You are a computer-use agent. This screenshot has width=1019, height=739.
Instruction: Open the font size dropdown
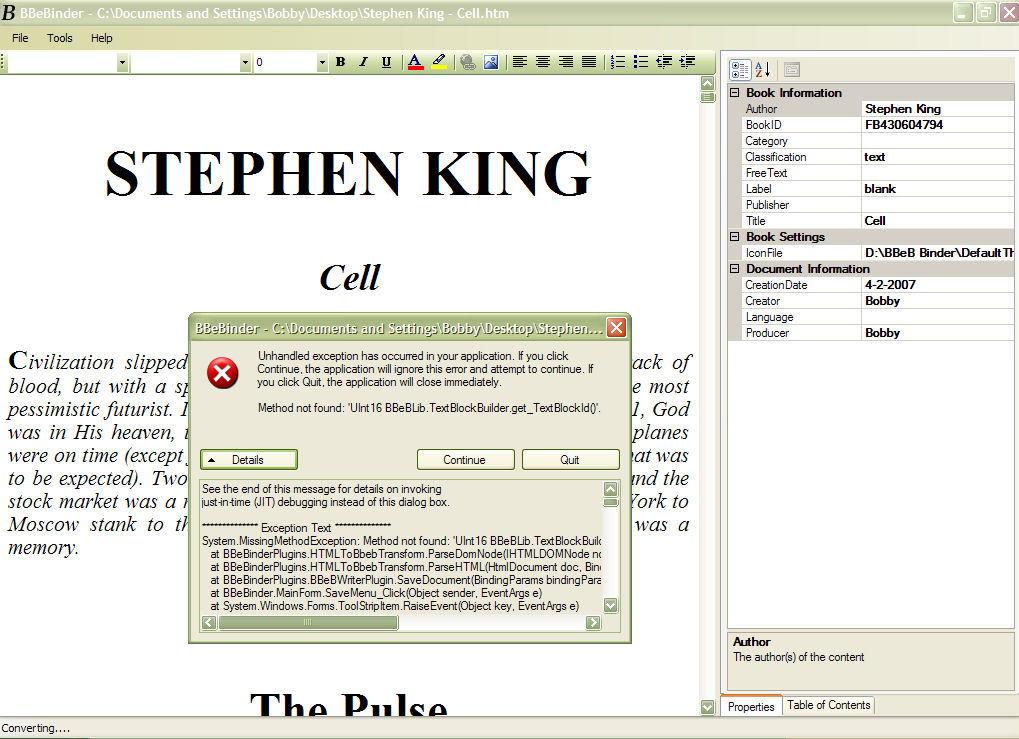(322, 62)
